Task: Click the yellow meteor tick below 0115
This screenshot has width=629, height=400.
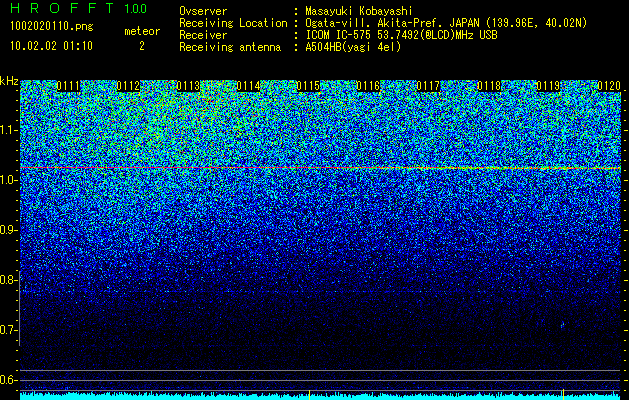Action: pos(309,394)
